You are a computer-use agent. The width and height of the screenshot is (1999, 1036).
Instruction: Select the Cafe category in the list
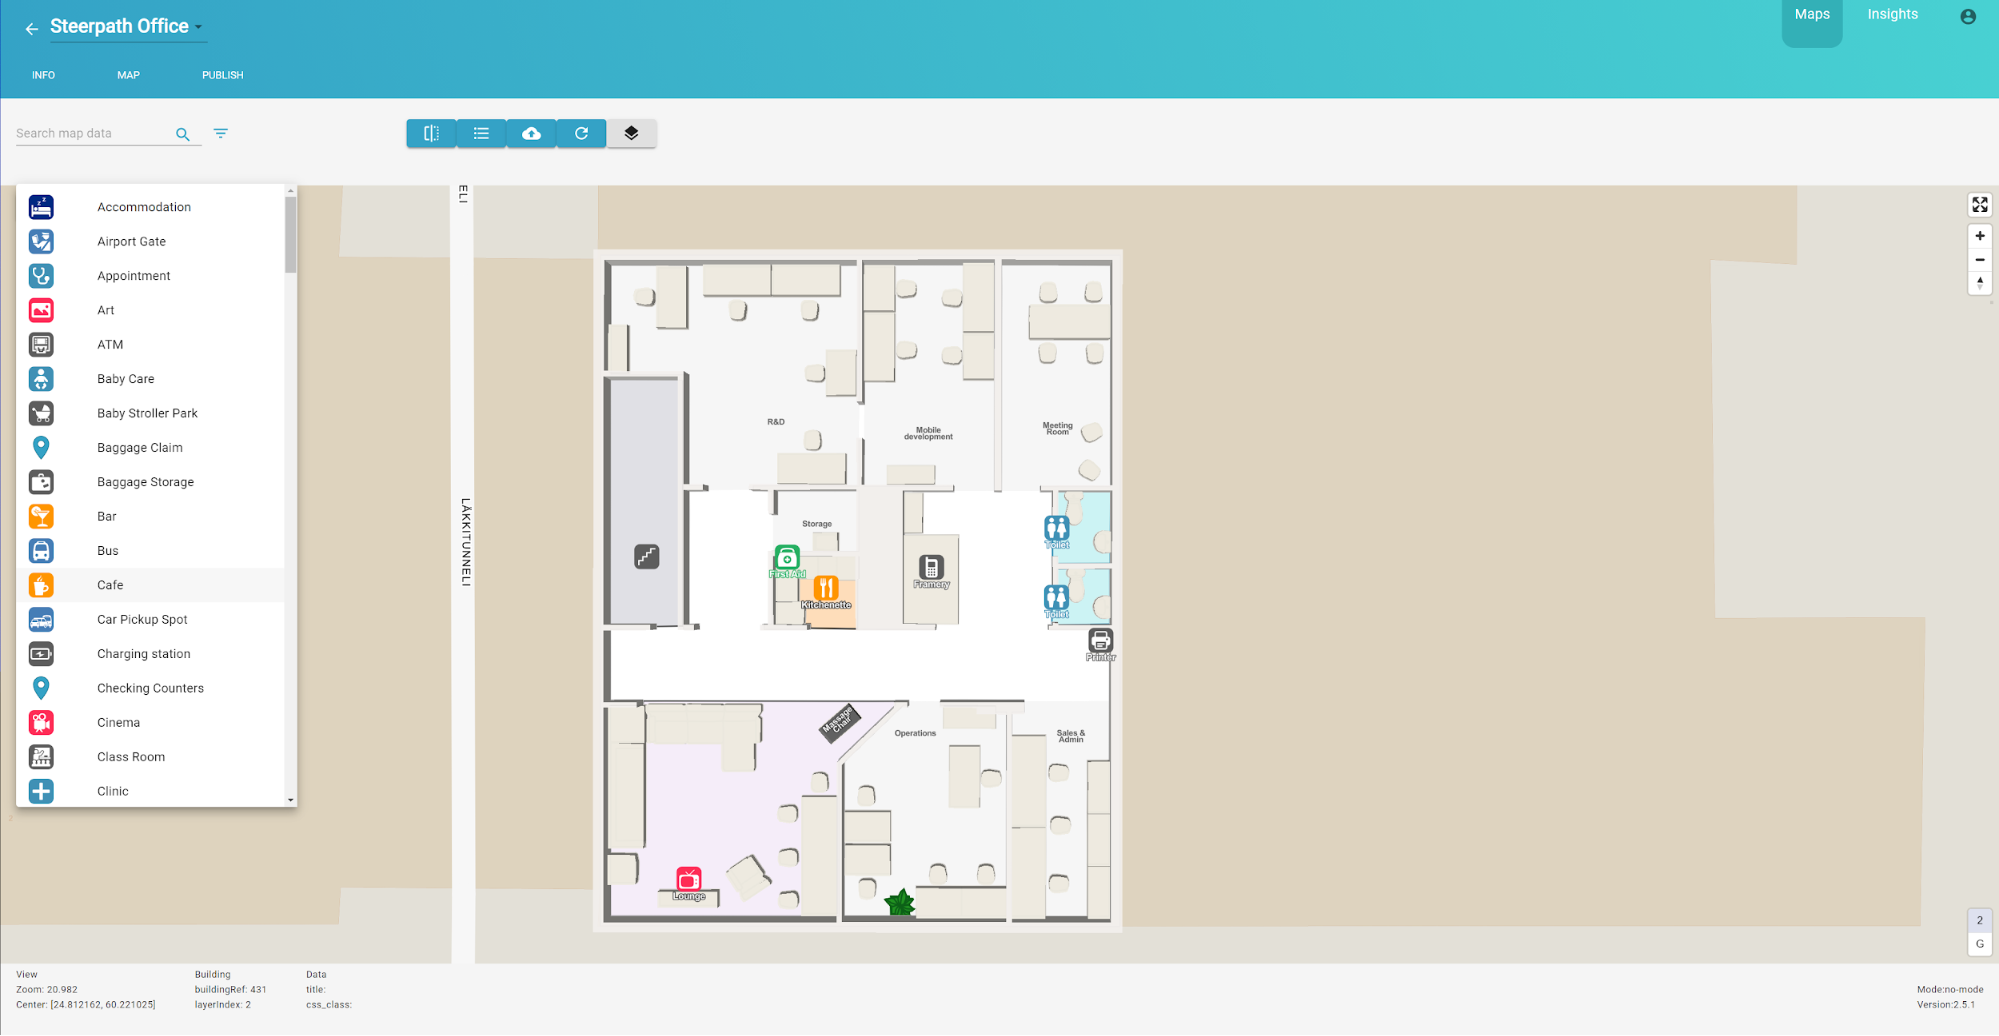click(110, 585)
